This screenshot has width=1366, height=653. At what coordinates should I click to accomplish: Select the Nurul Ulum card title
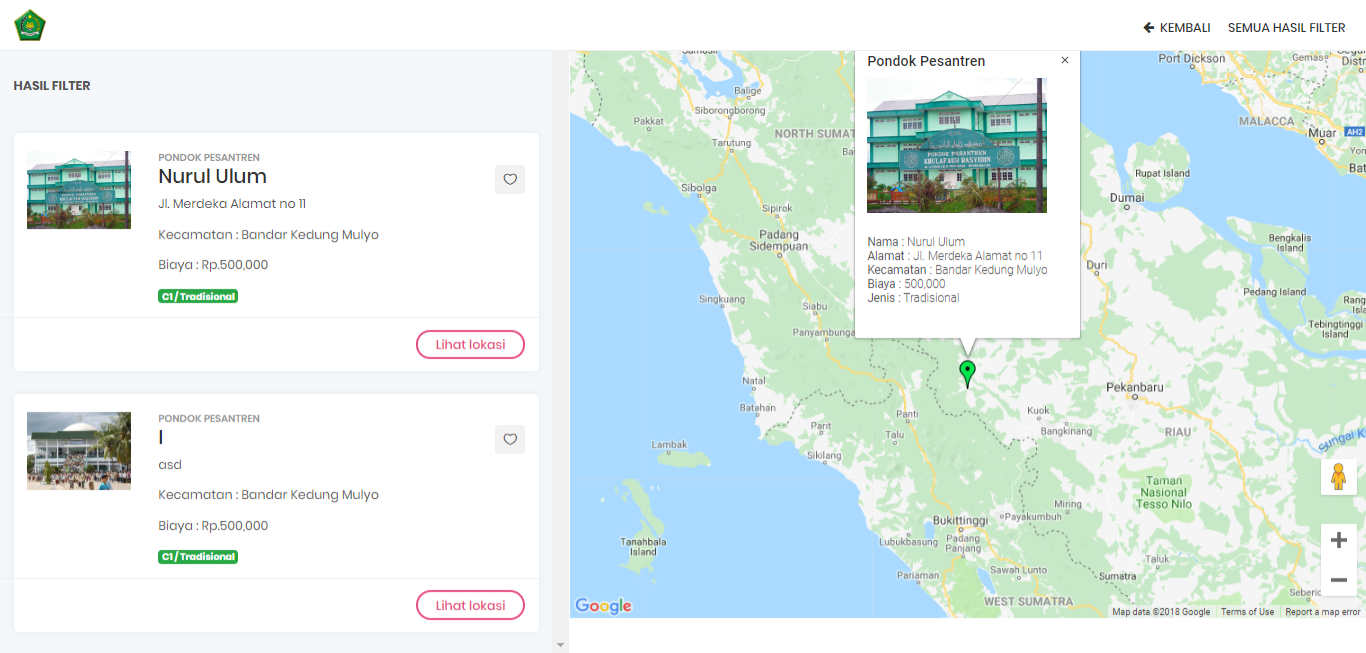[x=212, y=176]
